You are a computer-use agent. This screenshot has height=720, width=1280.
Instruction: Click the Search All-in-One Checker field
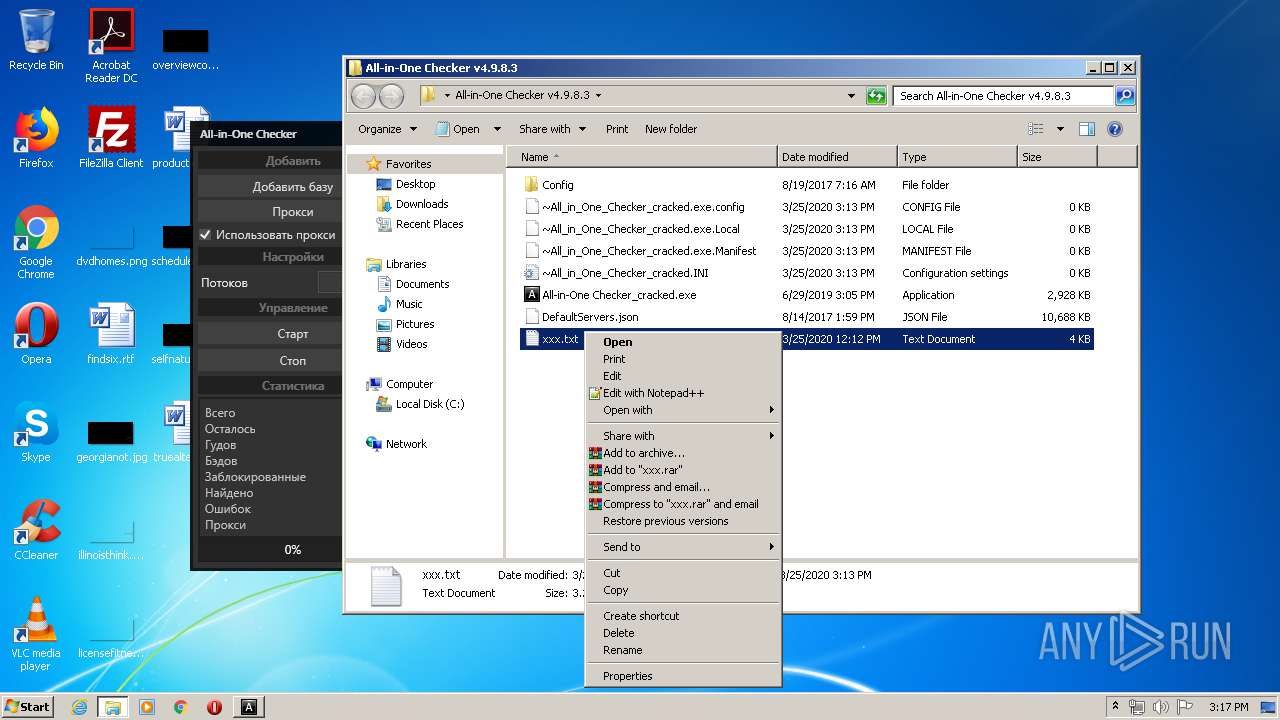1003,96
